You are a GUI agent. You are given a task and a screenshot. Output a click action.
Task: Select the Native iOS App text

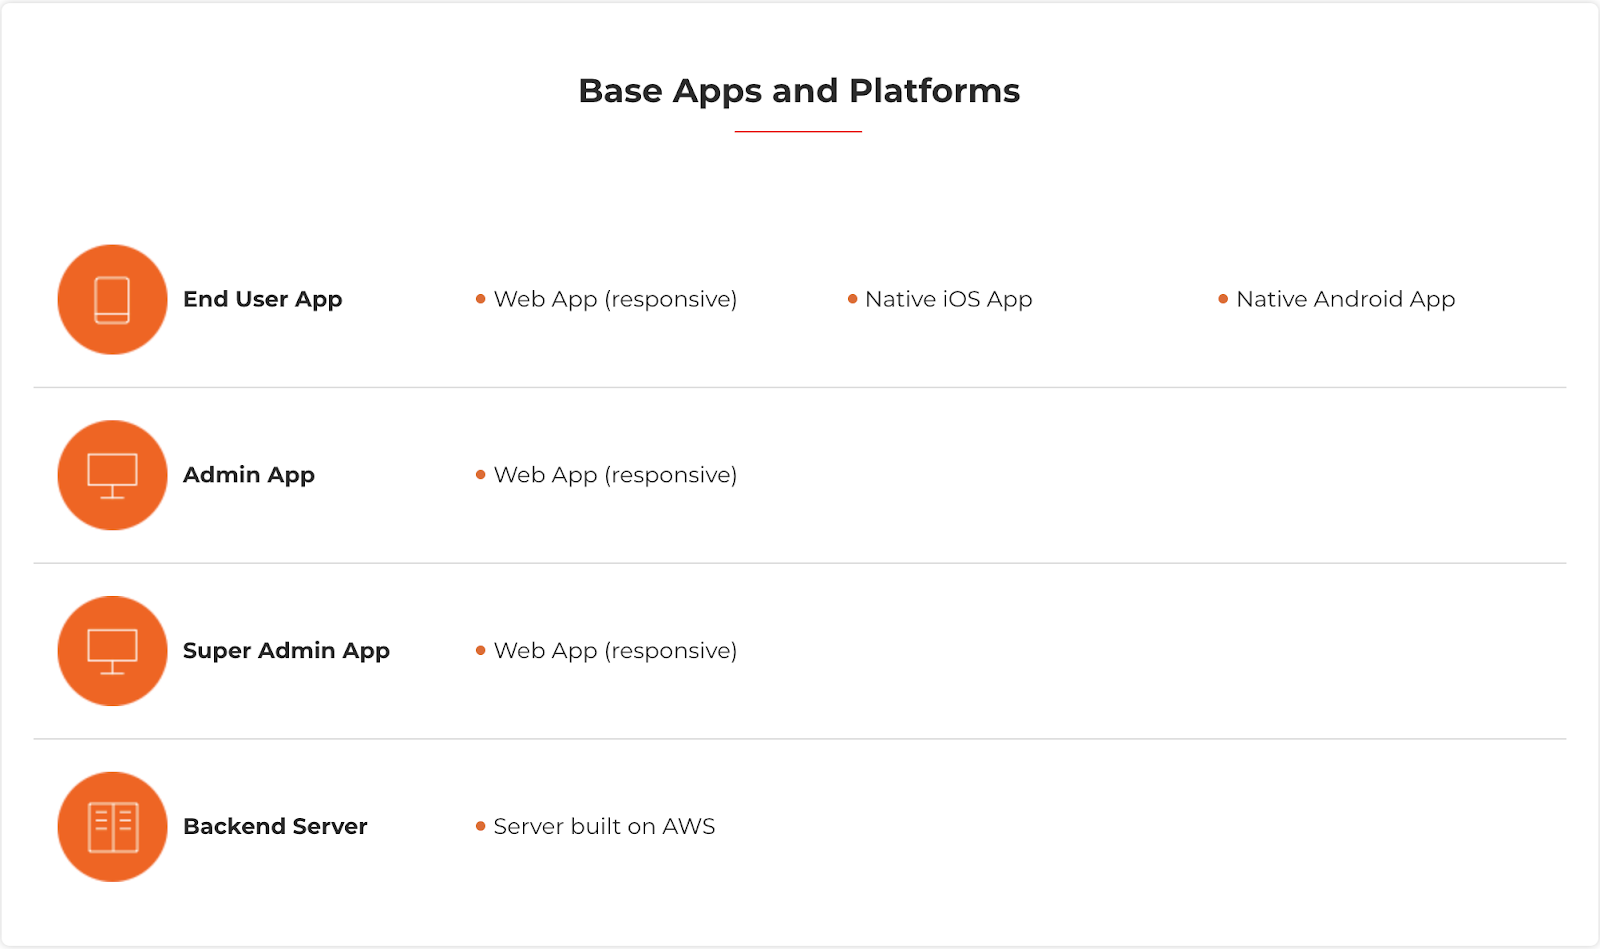click(948, 299)
